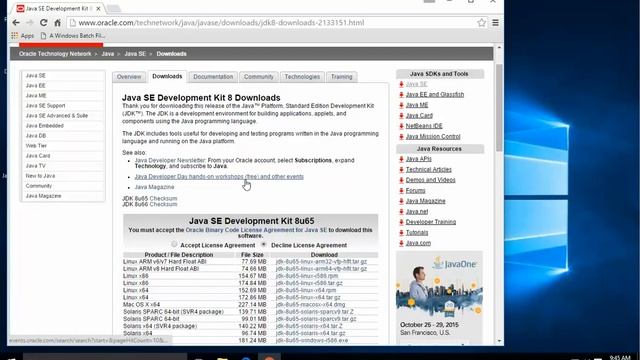Open Java breadcrumb link
This screenshot has width=640, height=360.
click(x=108, y=54)
